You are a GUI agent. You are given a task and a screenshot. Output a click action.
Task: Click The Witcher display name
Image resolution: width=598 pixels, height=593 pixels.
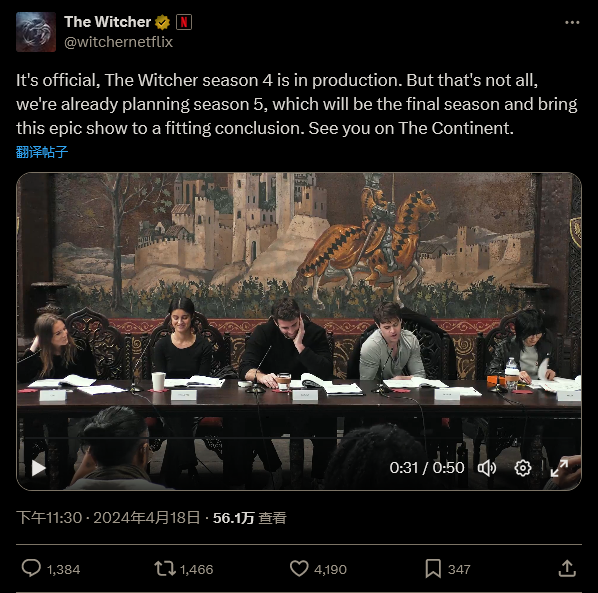click(108, 22)
